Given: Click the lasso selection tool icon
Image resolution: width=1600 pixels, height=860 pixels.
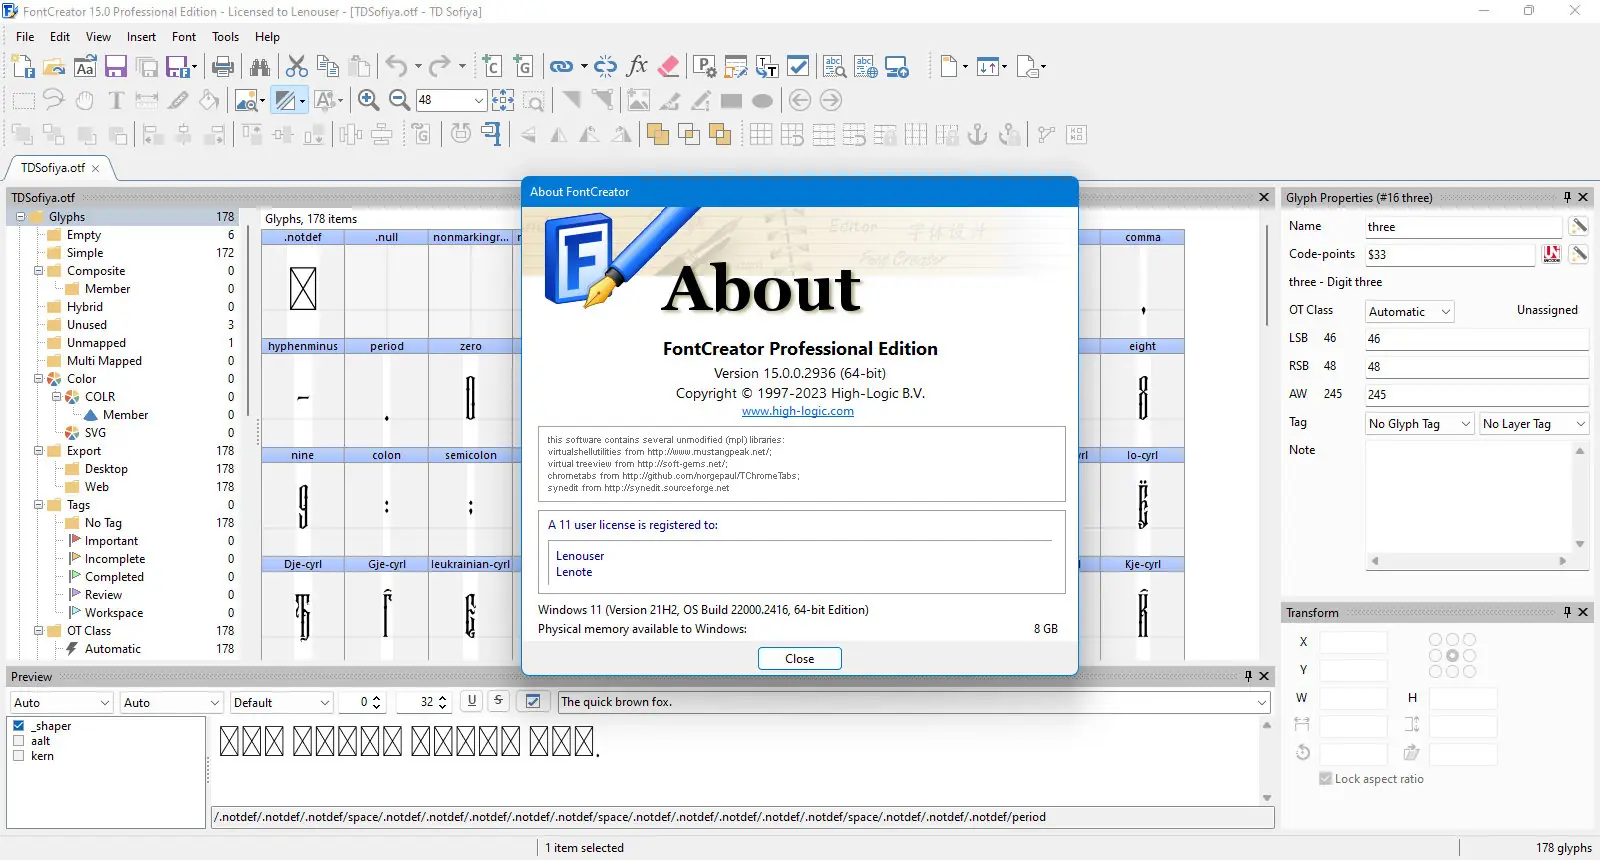Looking at the screenshot, I should tap(54, 100).
